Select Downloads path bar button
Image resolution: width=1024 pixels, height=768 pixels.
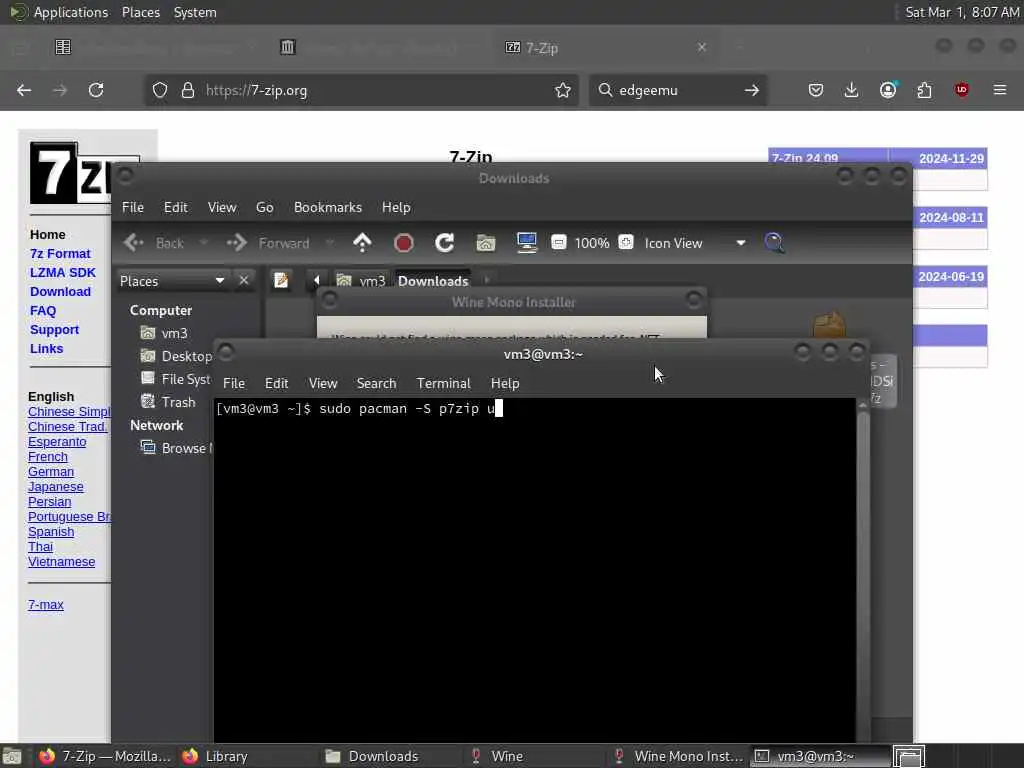pyautogui.click(x=433, y=281)
